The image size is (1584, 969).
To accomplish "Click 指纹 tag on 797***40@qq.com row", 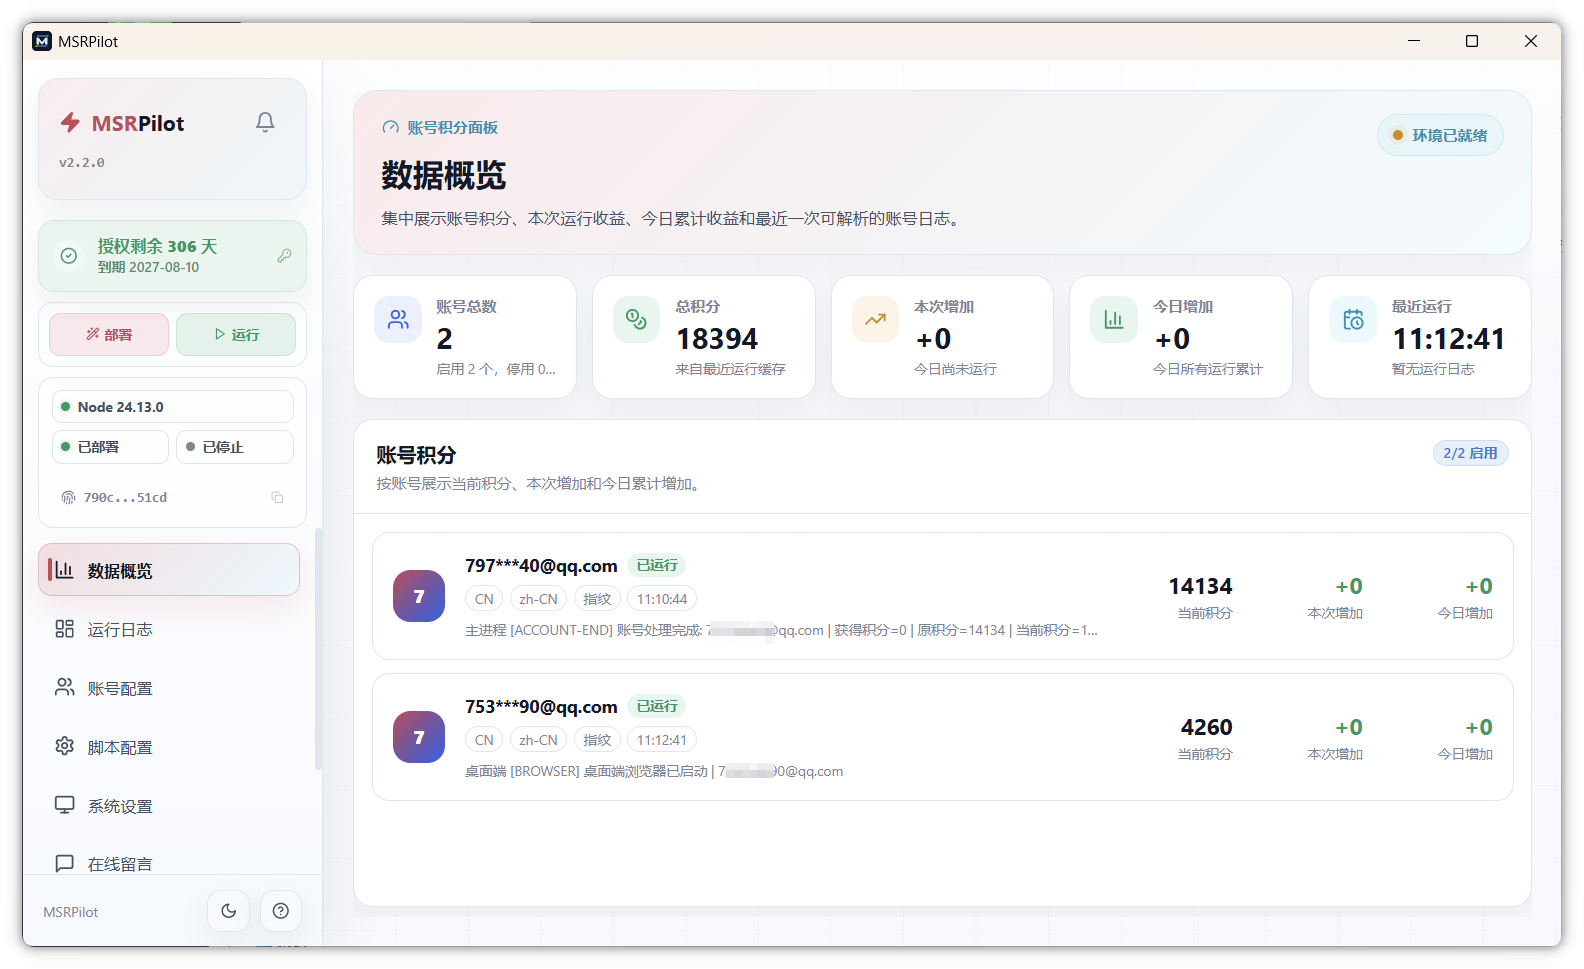I will coord(597,599).
